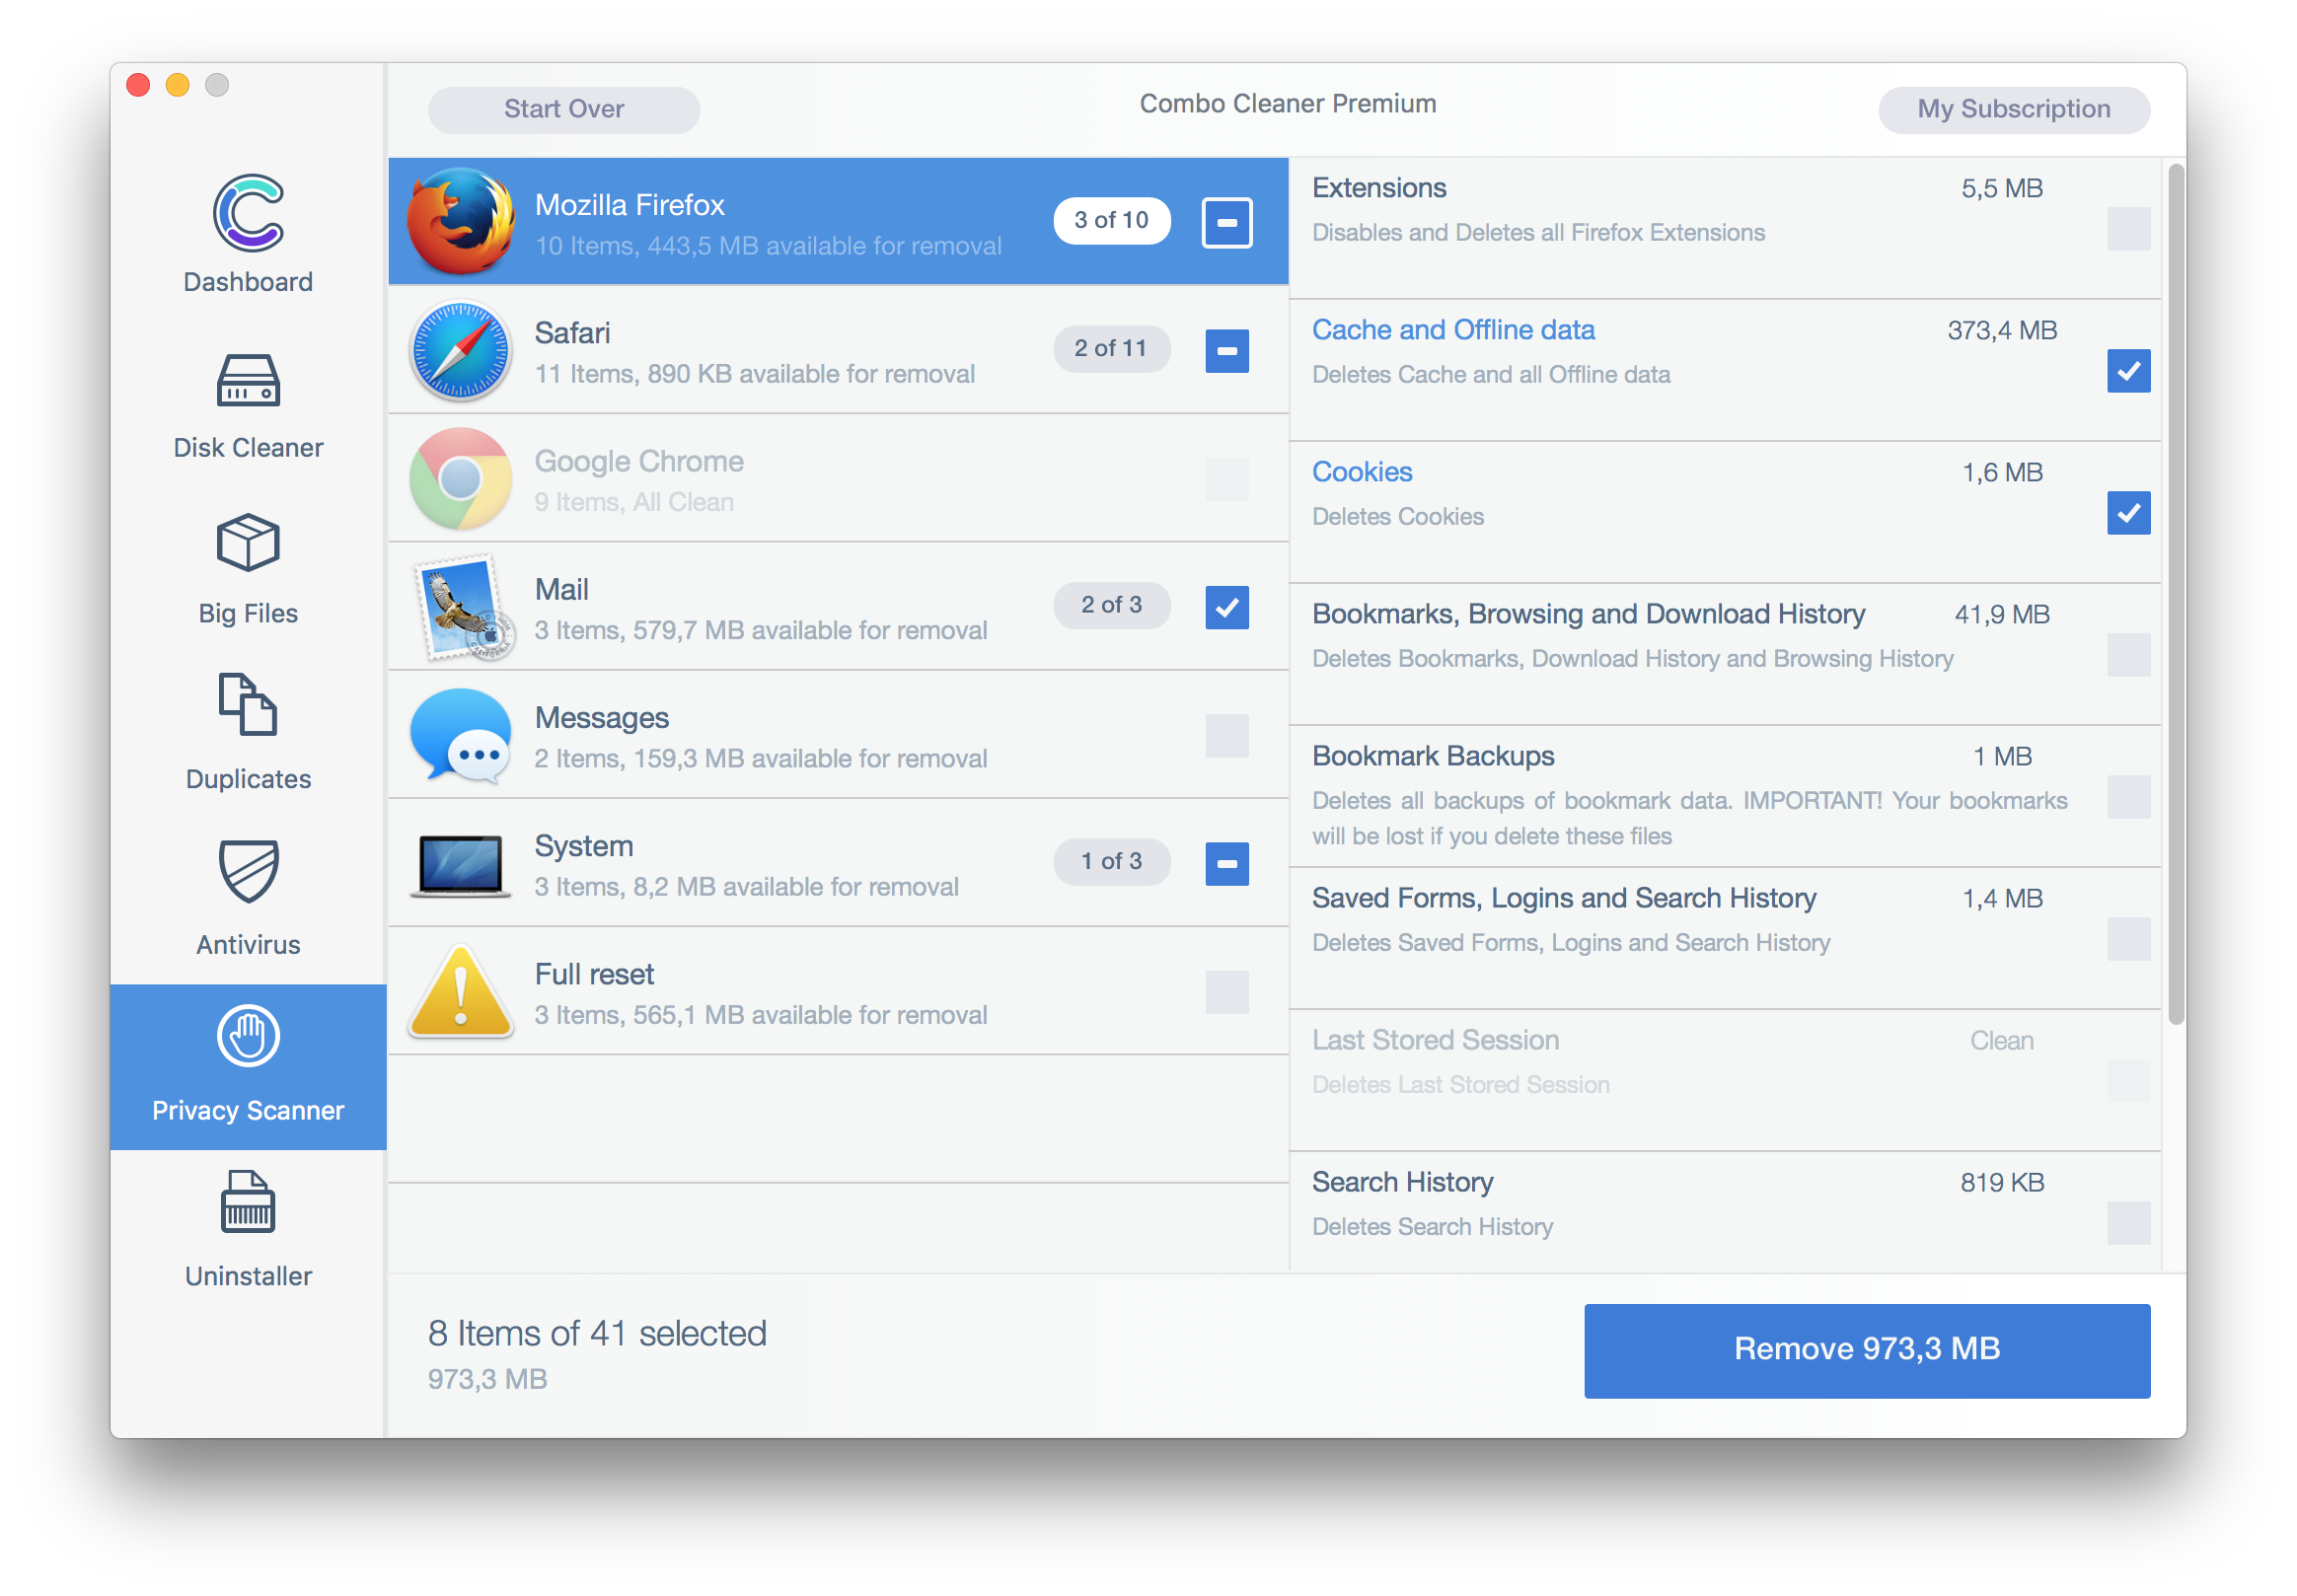Switch to Antivirus label
This screenshot has width=2297, height=1596.
(x=248, y=944)
